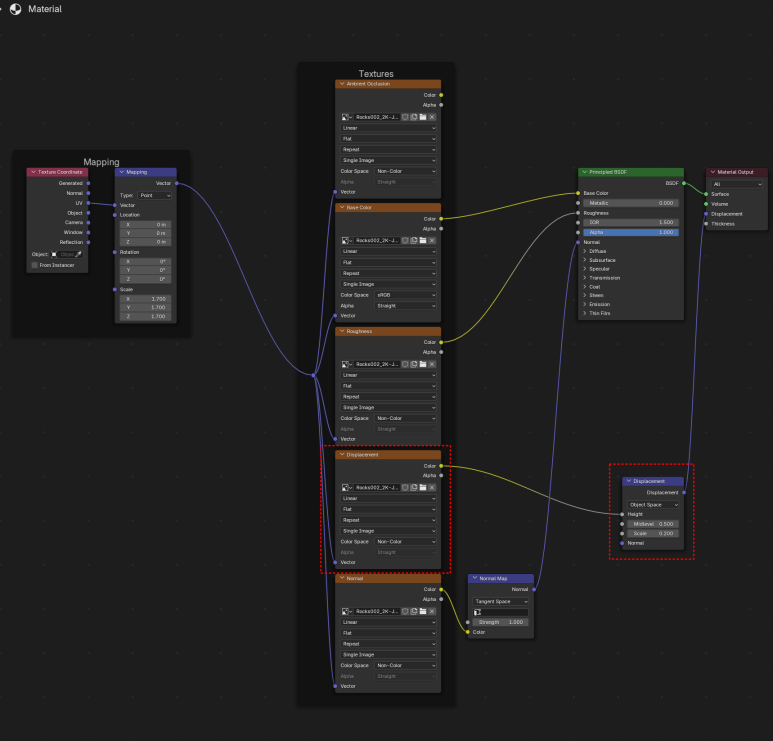773x741 pixels.
Task: Expand Diffuse panel in Principled BSDF
Action: tap(585, 251)
